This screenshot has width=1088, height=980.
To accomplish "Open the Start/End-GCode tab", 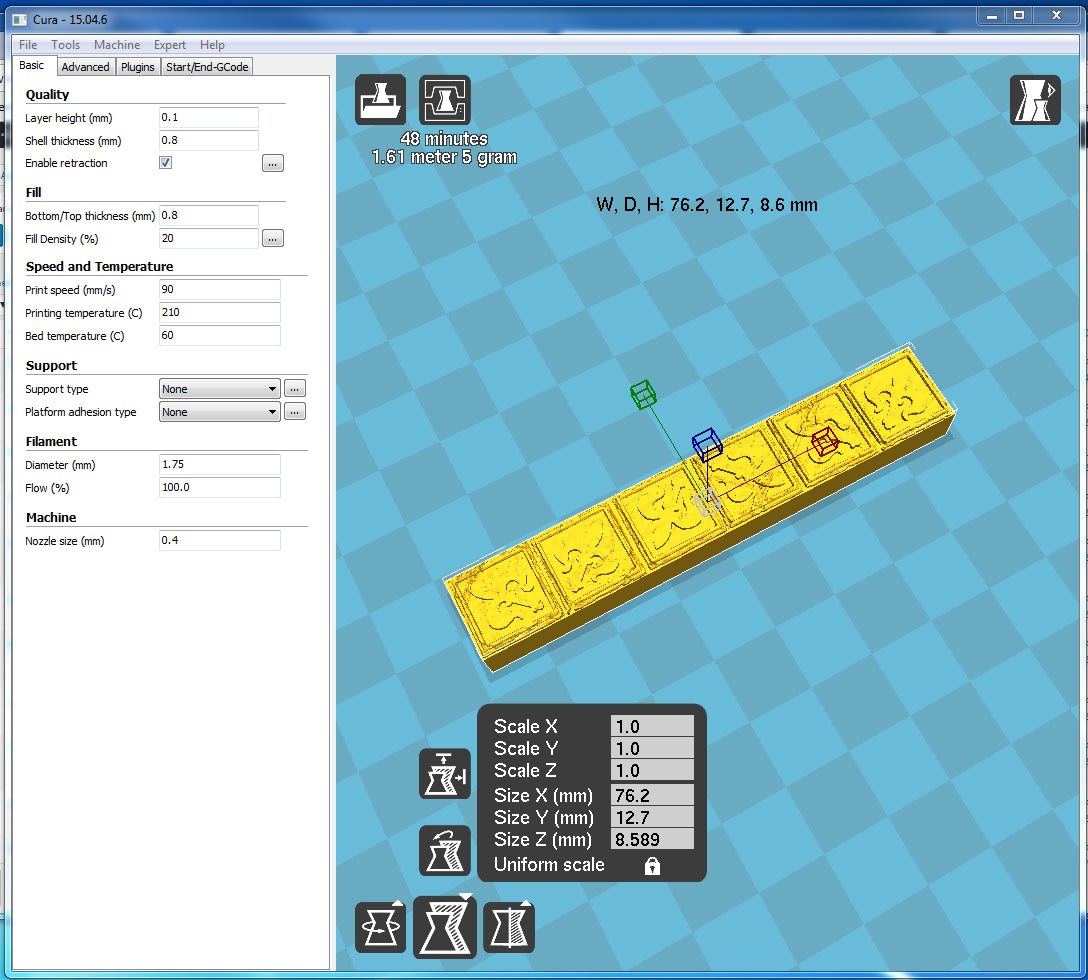I will [207, 67].
